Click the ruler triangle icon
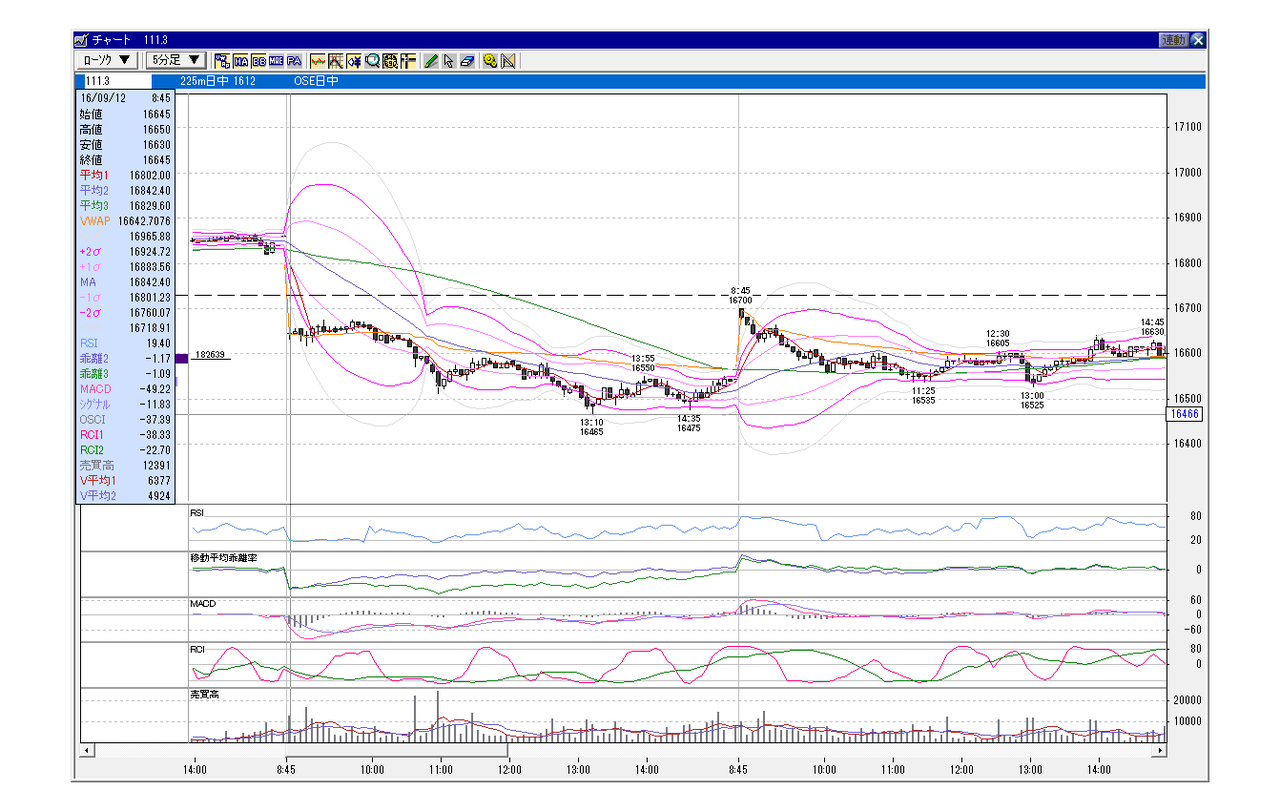Image resolution: width=1280 pixels, height=811 pixels. pyautogui.click(x=508, y=61)
